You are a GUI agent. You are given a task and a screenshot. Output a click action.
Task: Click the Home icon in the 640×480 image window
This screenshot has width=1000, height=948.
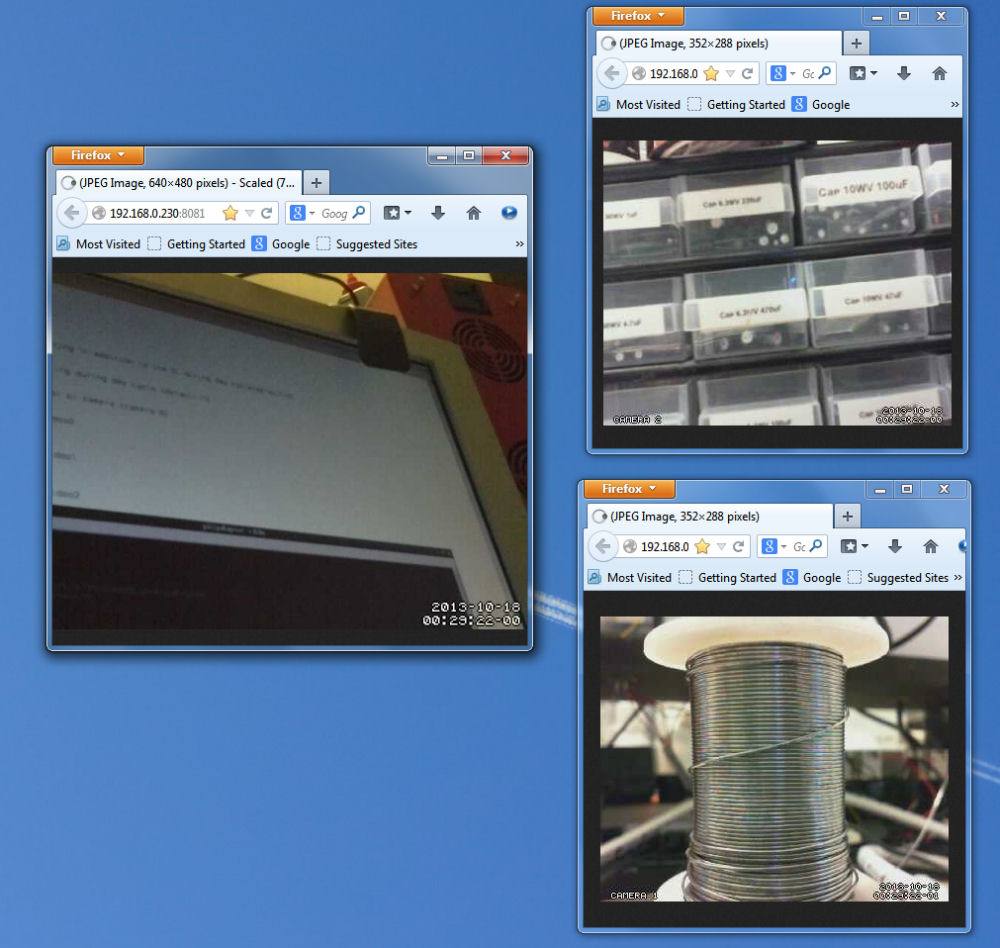(474, 213)
